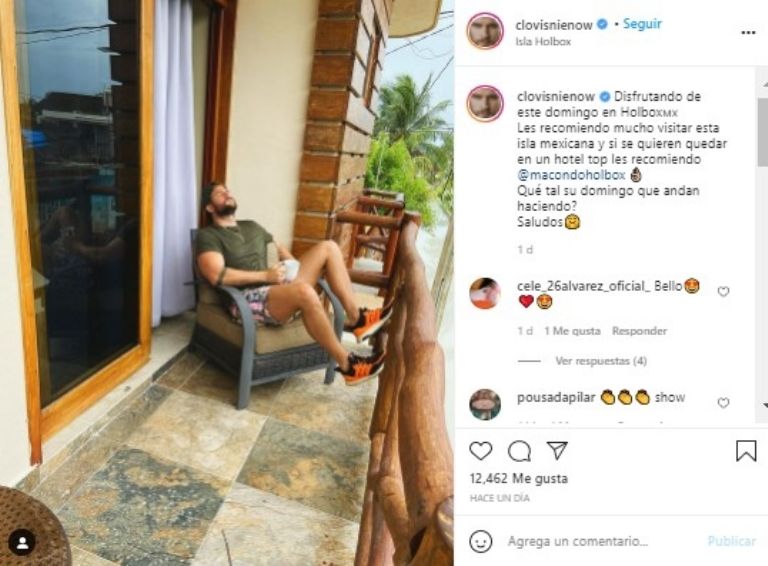
Task: Click clovisnienow verified badge in header
Action: (603, 24)
